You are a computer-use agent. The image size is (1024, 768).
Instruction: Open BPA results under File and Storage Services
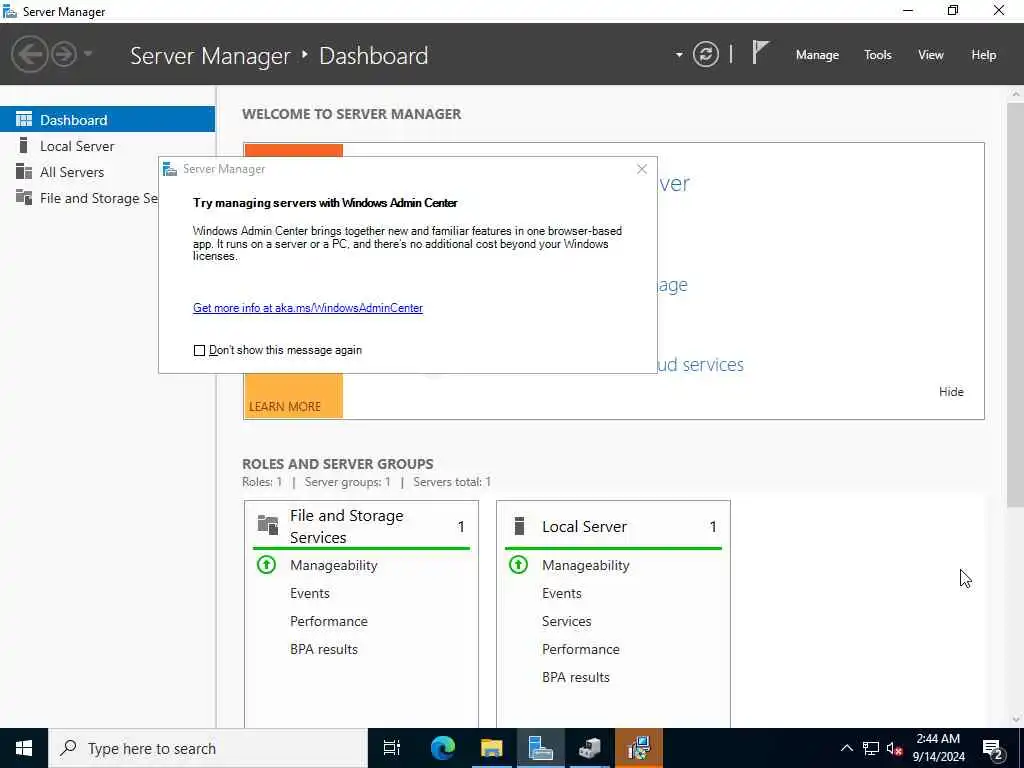[324, 649]
